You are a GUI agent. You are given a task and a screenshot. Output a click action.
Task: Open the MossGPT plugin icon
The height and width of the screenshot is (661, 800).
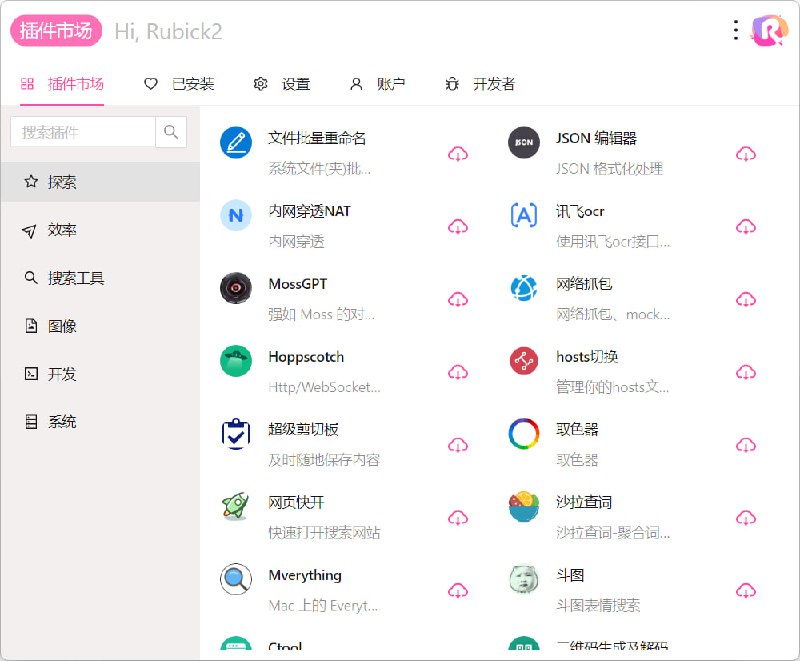coord(235,288)
